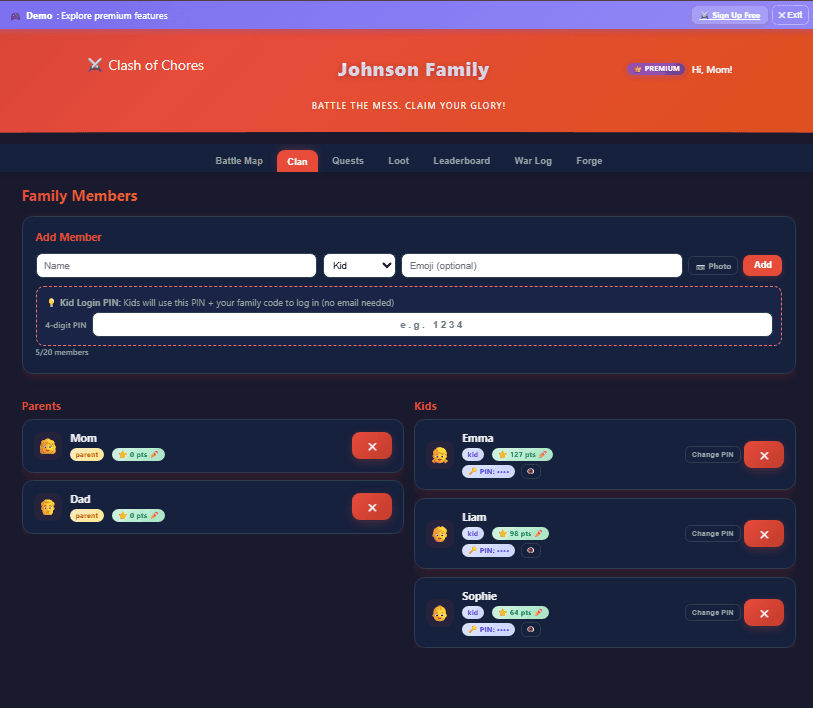
Task: Click Mom's avatar emoji
Action: pos(47,446)
